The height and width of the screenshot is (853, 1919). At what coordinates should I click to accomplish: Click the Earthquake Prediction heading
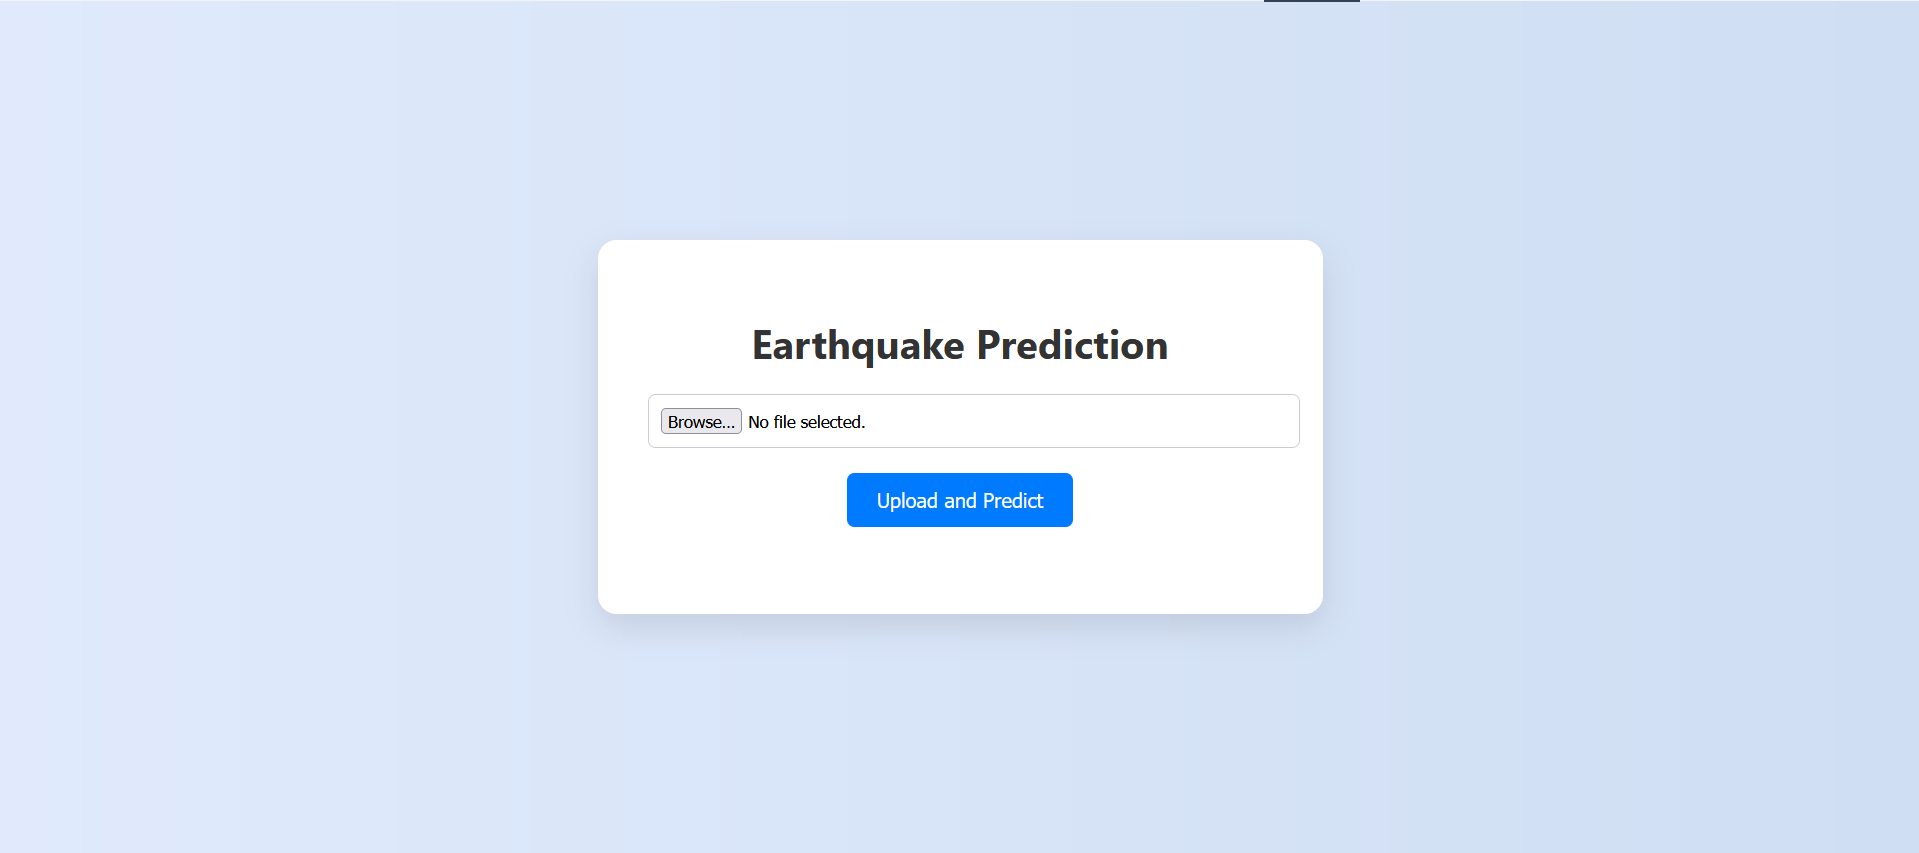(x=959, y=345)
